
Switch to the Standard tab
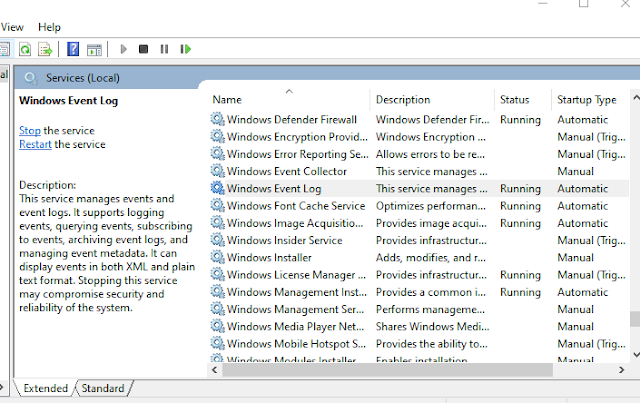click(103, 388)
